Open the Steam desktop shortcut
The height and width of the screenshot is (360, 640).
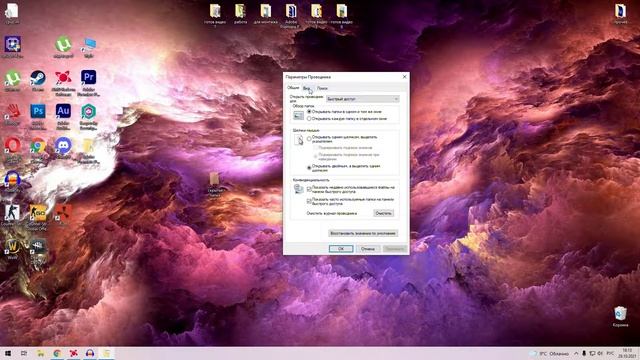[38, 79]
